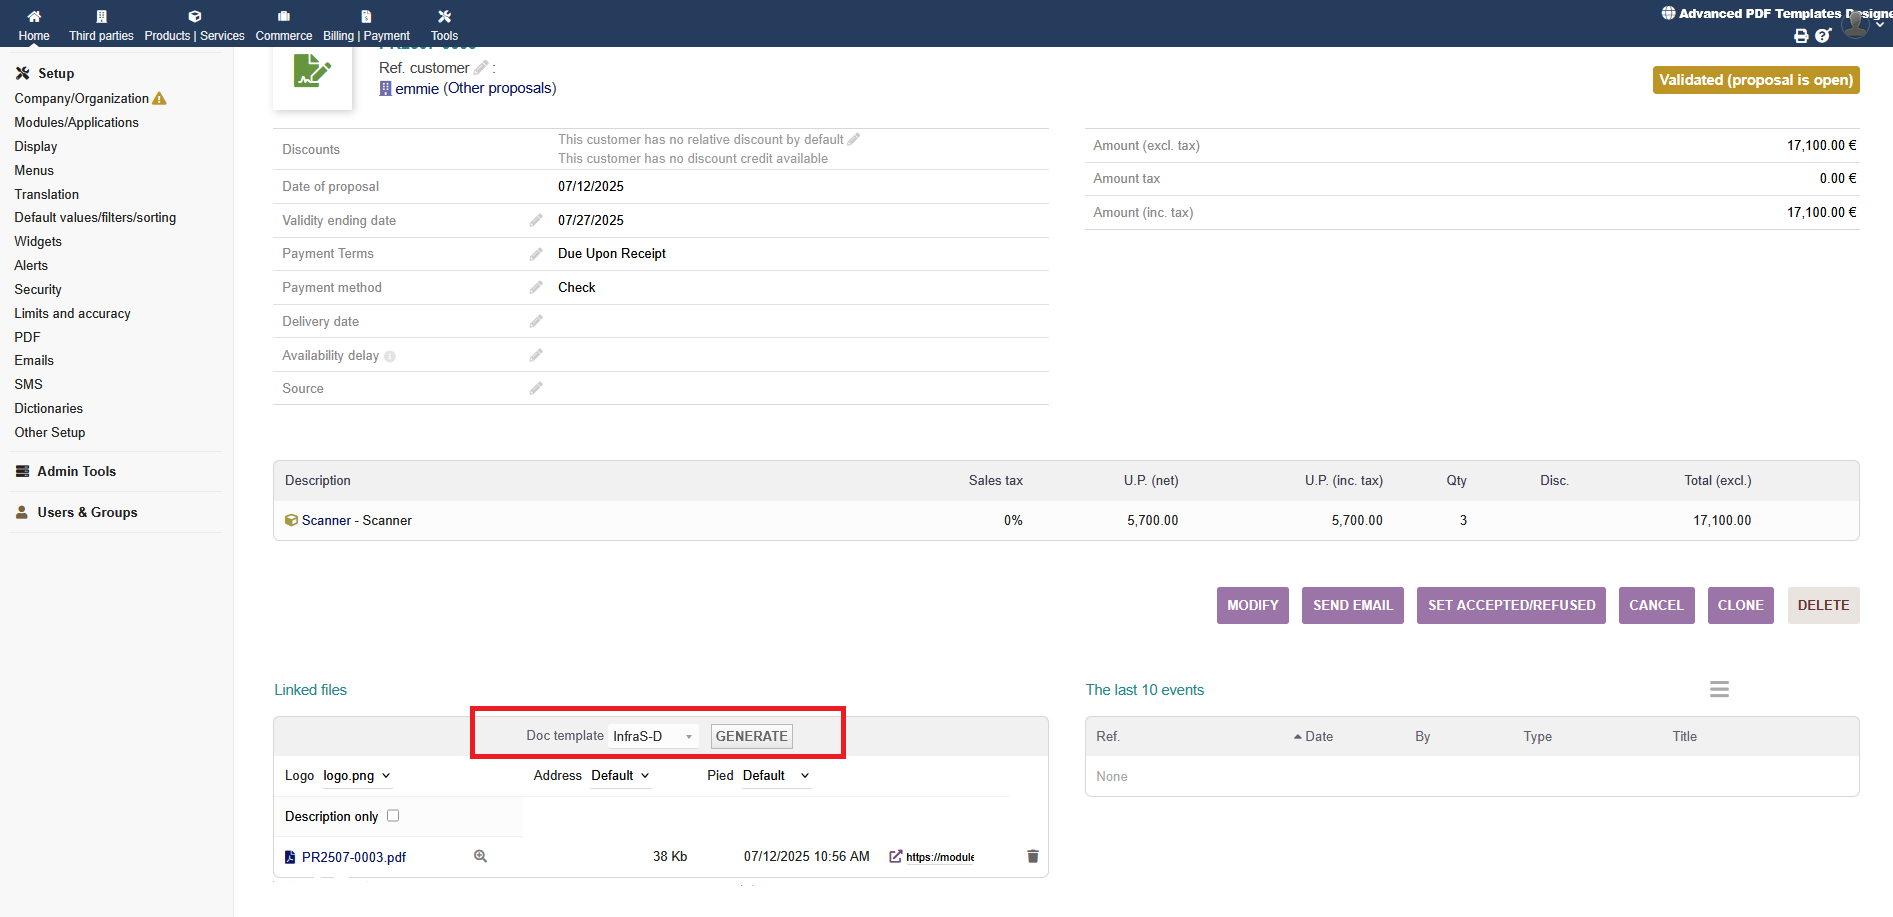Open the events list hamburger menu icon

(1719, 689)
